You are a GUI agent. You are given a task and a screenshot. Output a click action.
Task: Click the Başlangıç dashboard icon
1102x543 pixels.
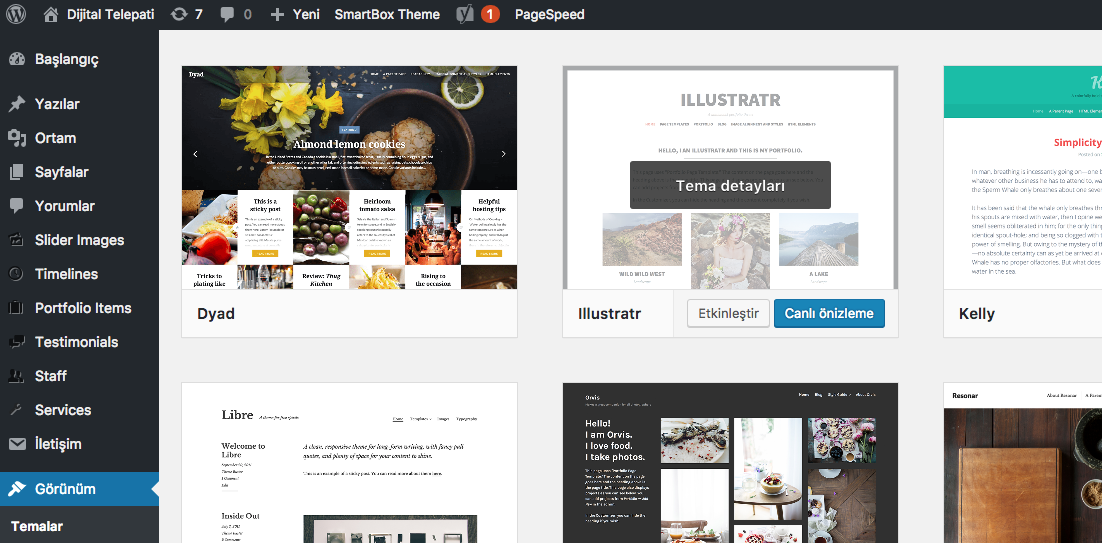(17, 59)
